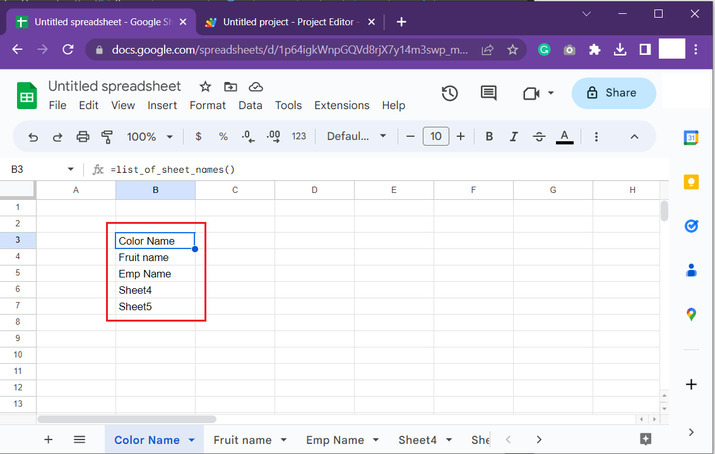Open the Tools menu
715x454 pixels.
pyautogui.click(x=288, y=105)
